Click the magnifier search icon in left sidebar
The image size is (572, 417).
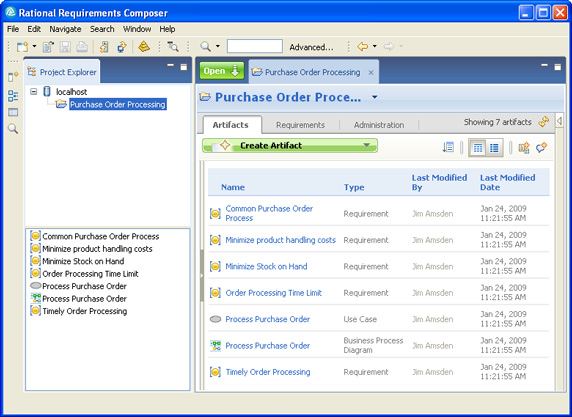pos(13,128)
